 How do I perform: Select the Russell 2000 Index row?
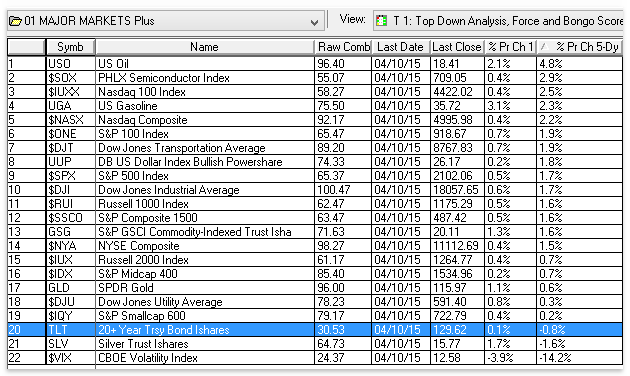click(x=315, y=260)
